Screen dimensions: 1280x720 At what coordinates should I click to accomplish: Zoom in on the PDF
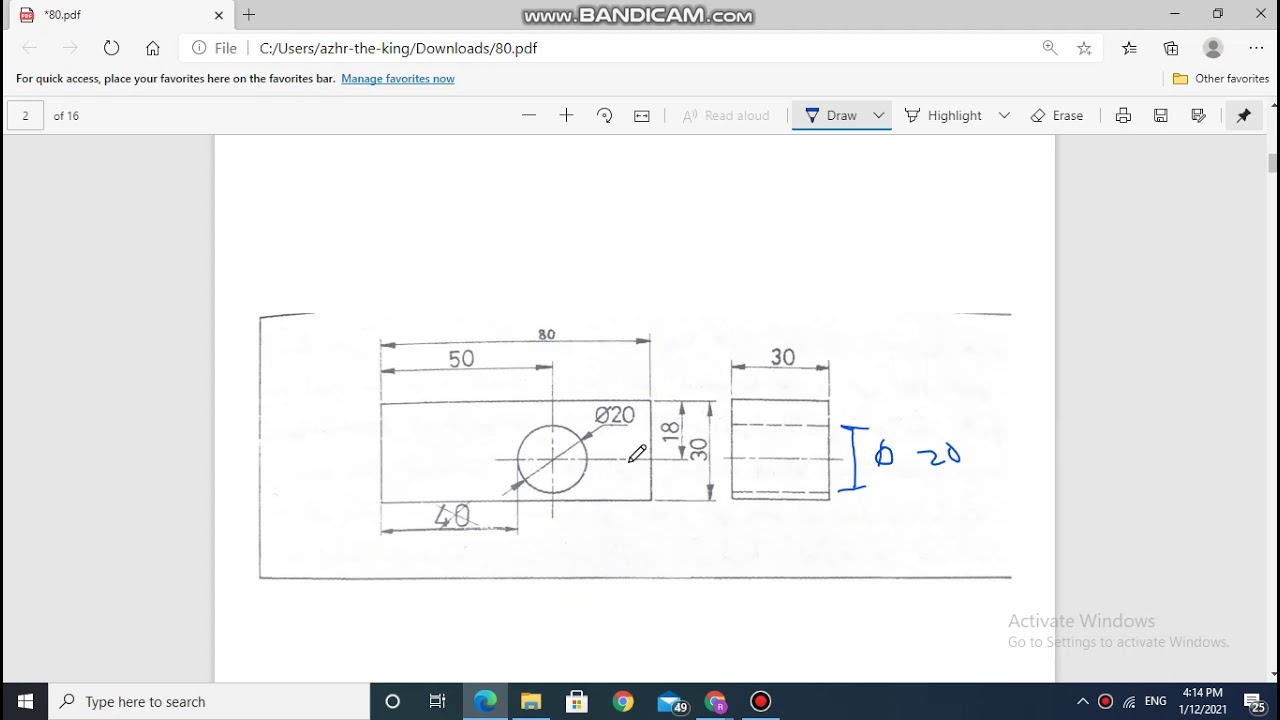pos(566,115)
